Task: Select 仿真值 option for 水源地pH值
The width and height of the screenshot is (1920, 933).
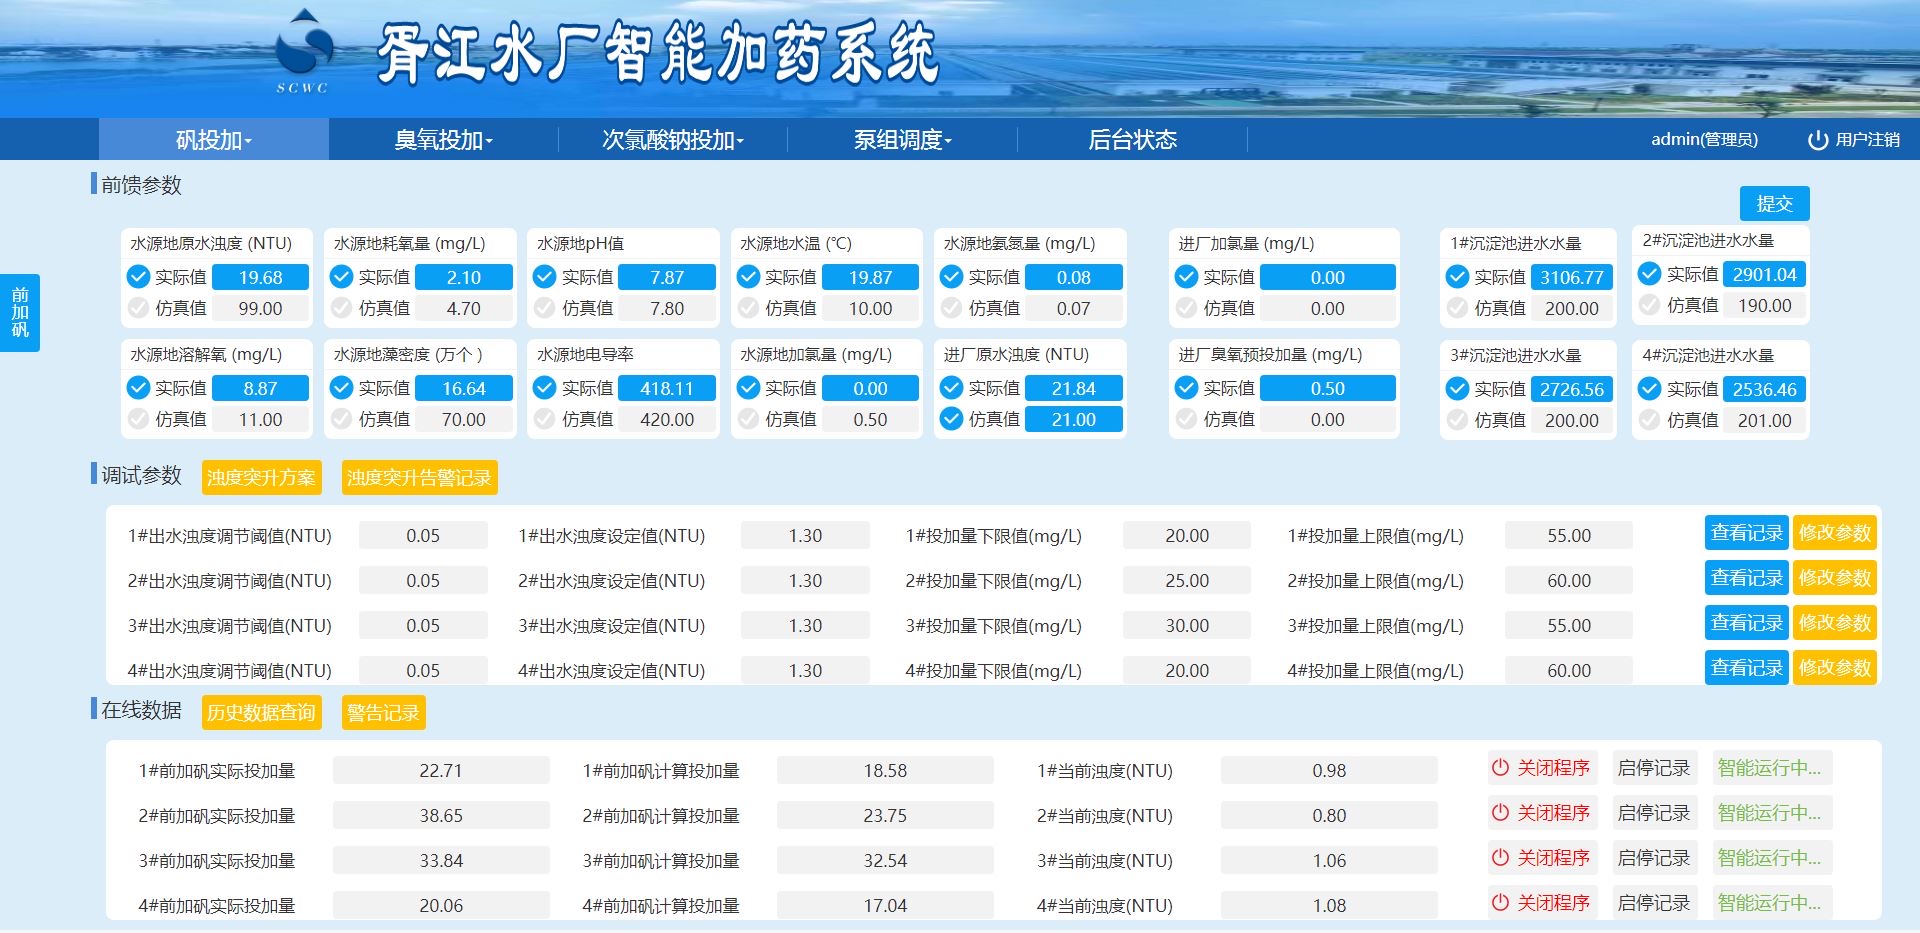Action: pyautogui.click(x=545, y=308)
